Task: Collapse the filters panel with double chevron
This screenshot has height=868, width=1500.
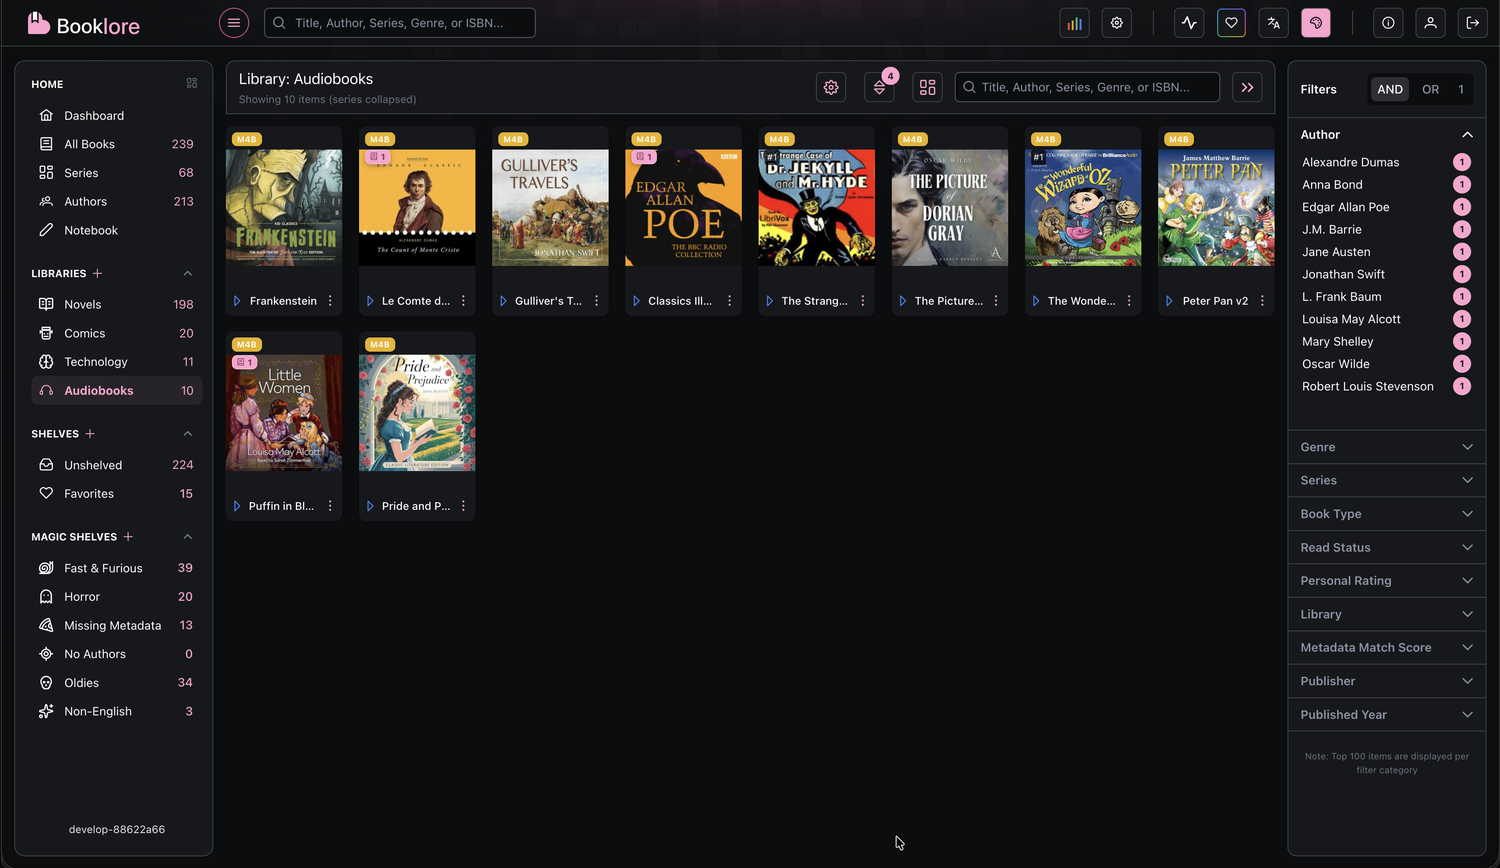Action: pyautogui.click(x=1247, y=87)
